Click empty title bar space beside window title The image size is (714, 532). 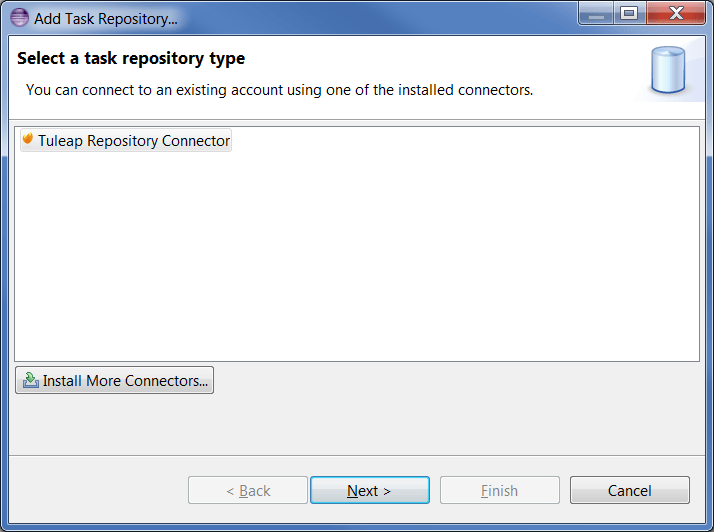pyautogui.click(x=380, y=17)
